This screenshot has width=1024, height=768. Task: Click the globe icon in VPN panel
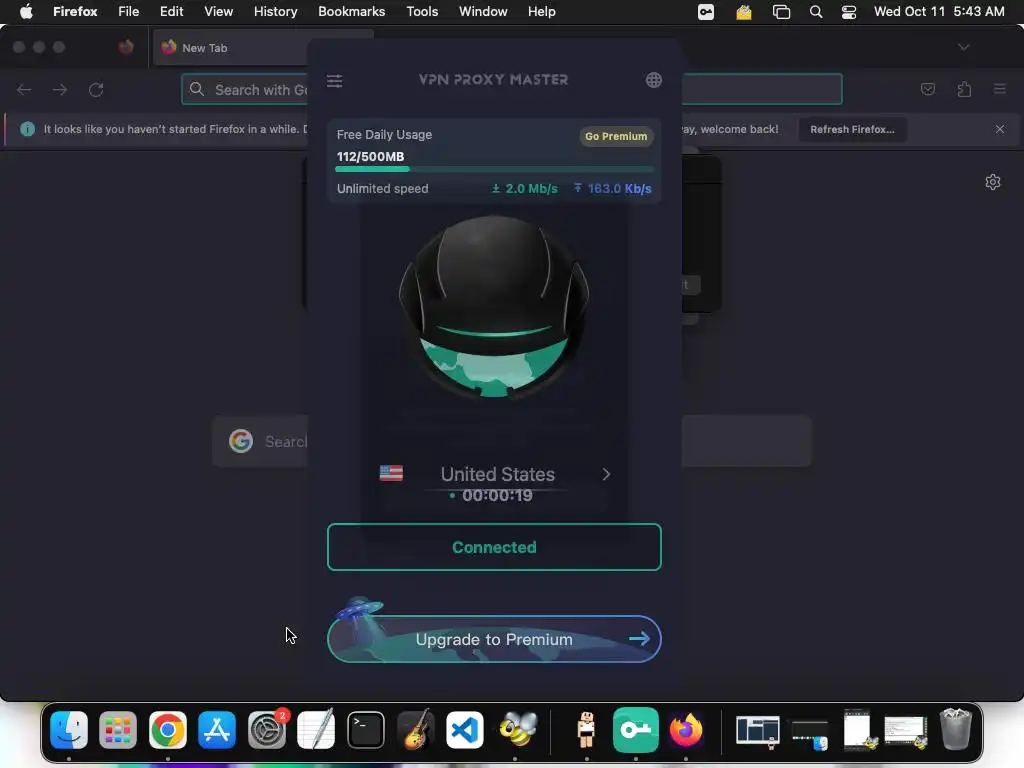click(654, 80)
